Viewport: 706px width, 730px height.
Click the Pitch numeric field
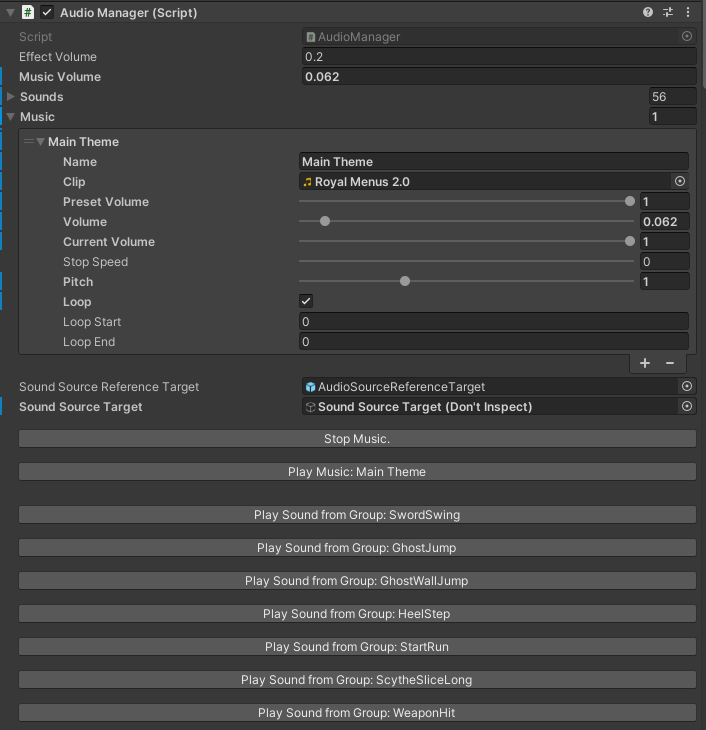point(665,282)
